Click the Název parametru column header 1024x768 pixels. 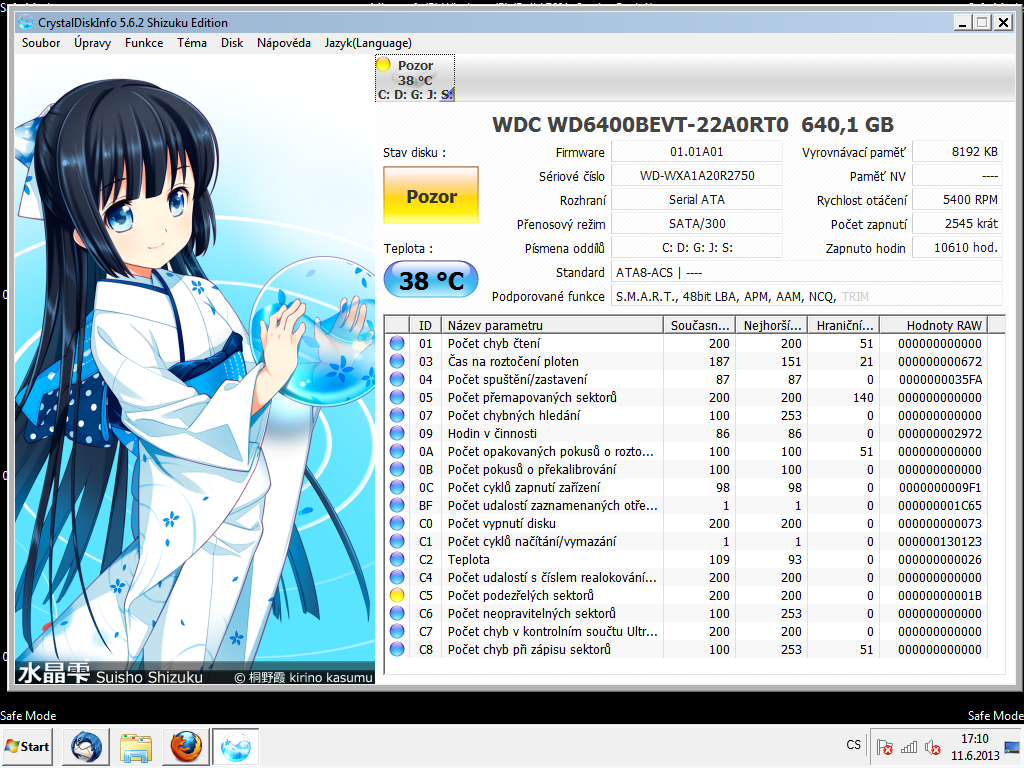tap(552, 325)
